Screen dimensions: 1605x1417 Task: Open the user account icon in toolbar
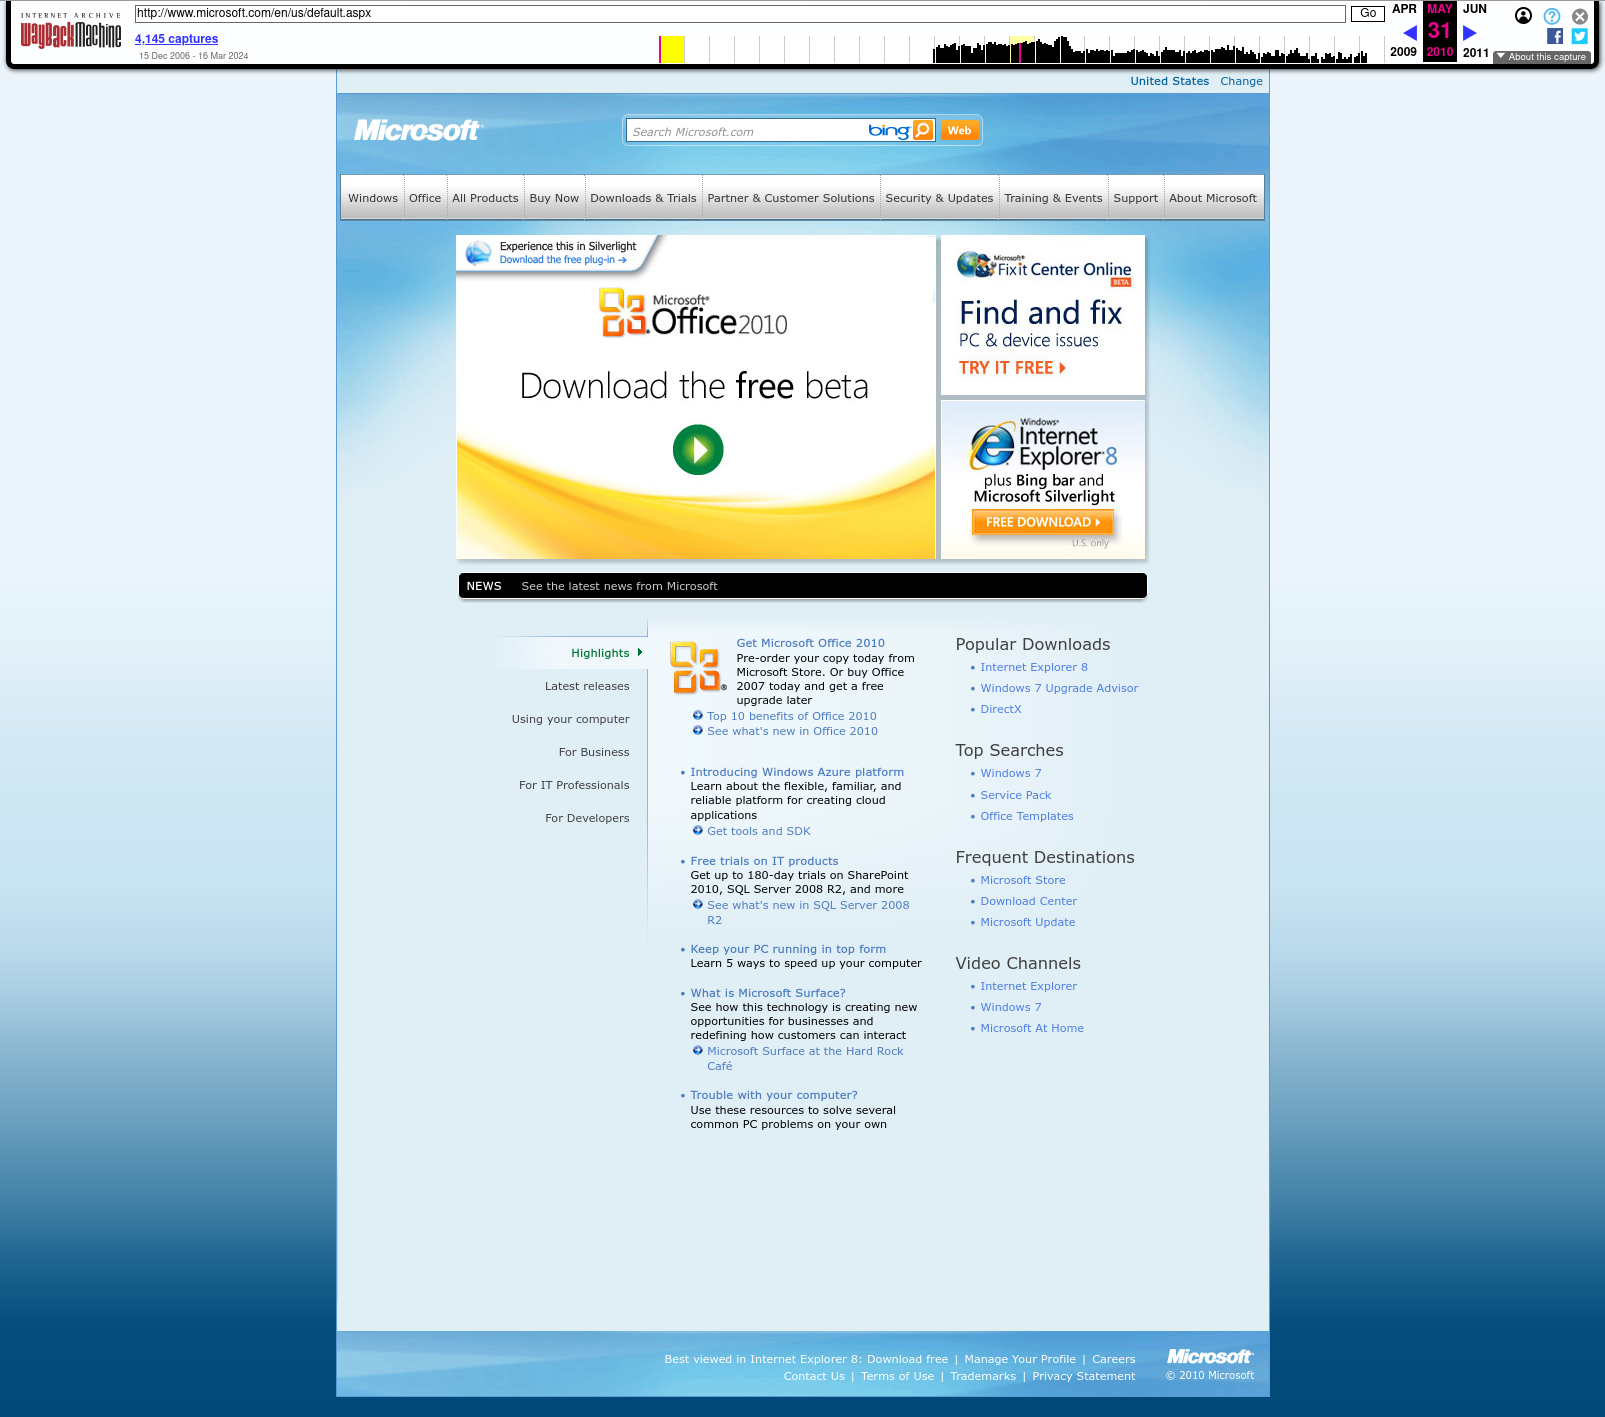(1523, 16)
